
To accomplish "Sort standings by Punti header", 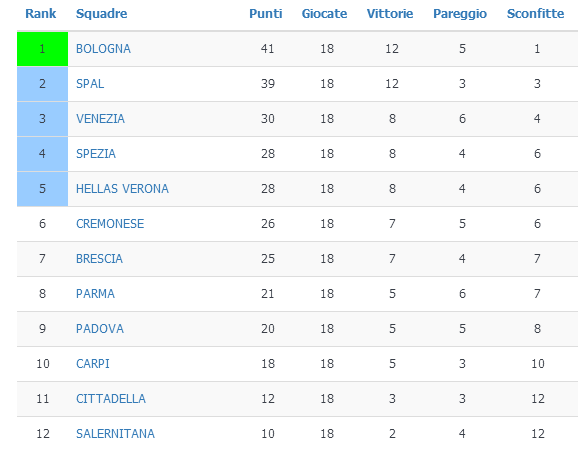I will (266, 14).
